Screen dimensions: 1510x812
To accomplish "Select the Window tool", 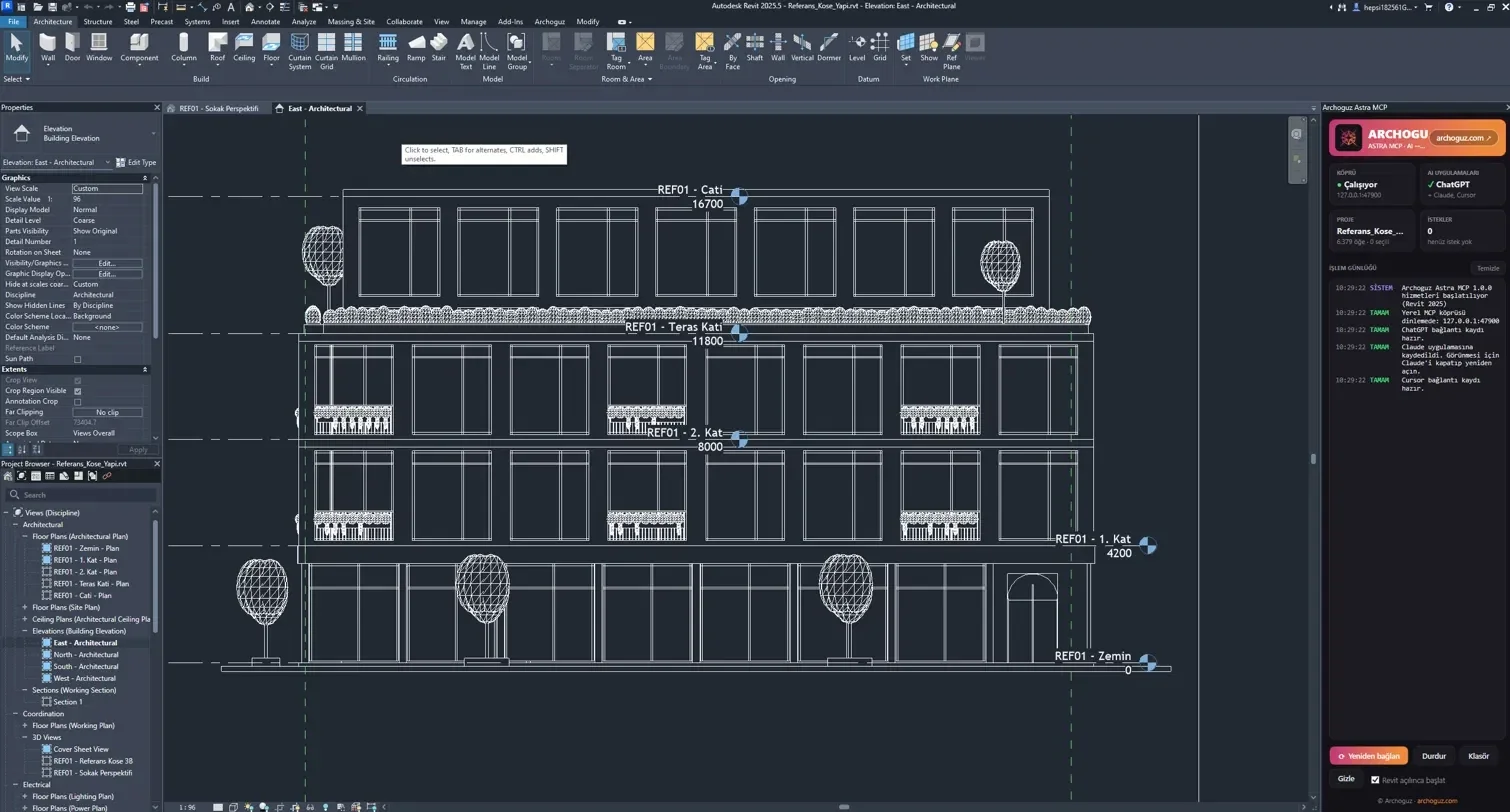I will tap(99, 46).
